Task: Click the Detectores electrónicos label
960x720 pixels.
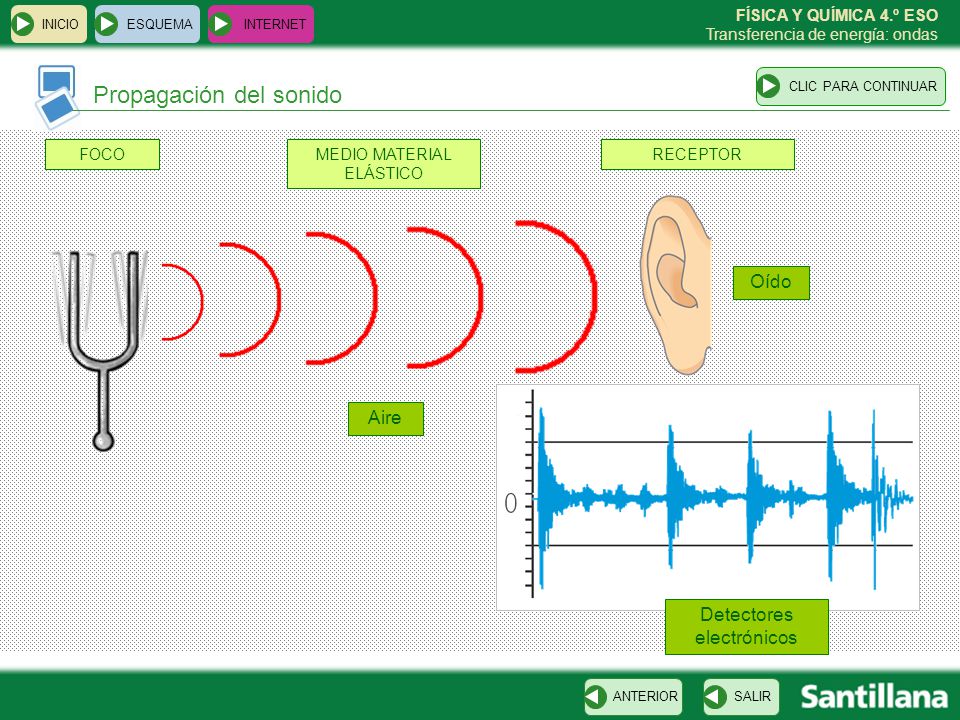Action: [746, 626]
